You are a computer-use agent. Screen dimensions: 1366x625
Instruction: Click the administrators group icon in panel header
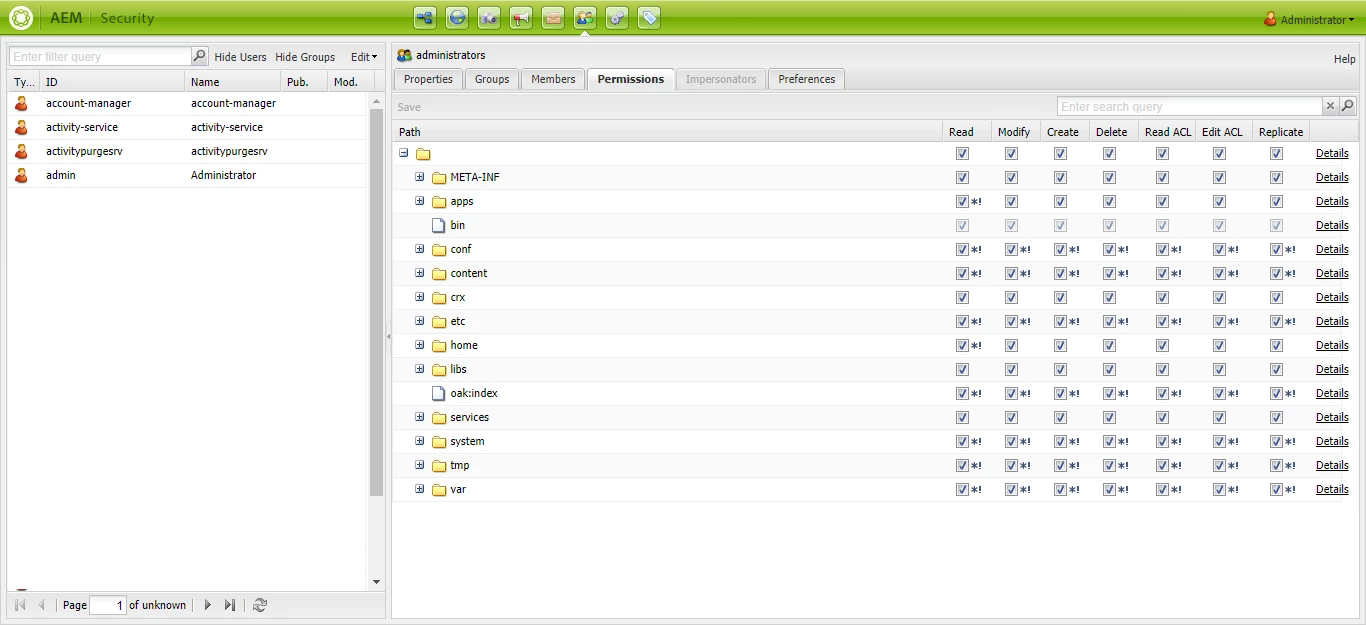pyautogui.click(x=405, y=55)
